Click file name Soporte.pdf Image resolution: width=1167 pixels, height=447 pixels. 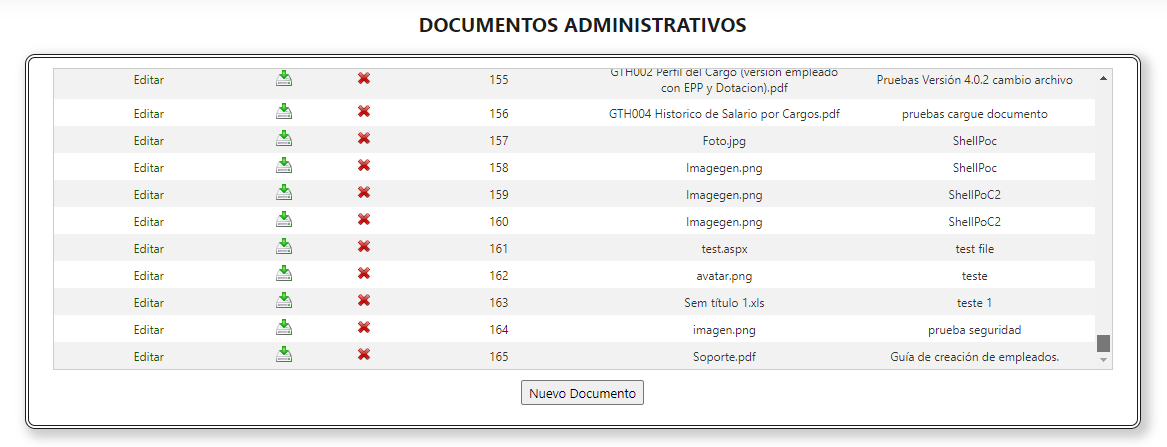click(724, 356)
